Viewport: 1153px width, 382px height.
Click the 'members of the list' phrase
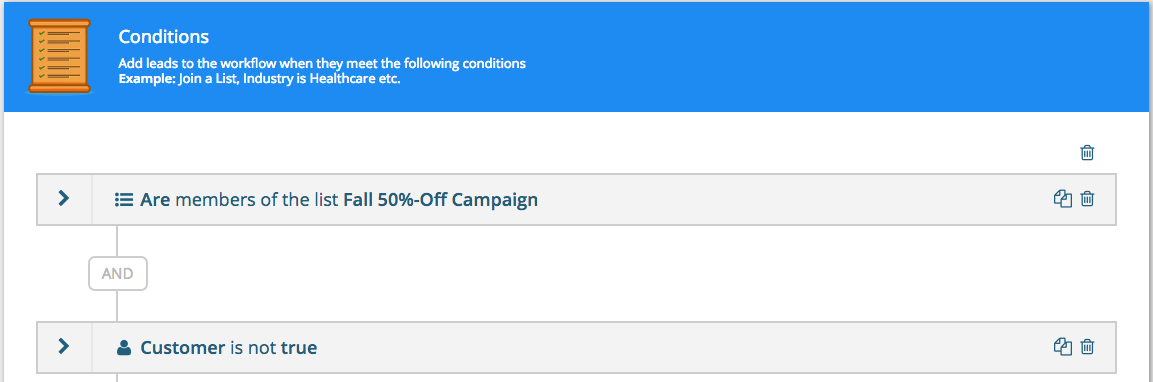coord(257,199)
